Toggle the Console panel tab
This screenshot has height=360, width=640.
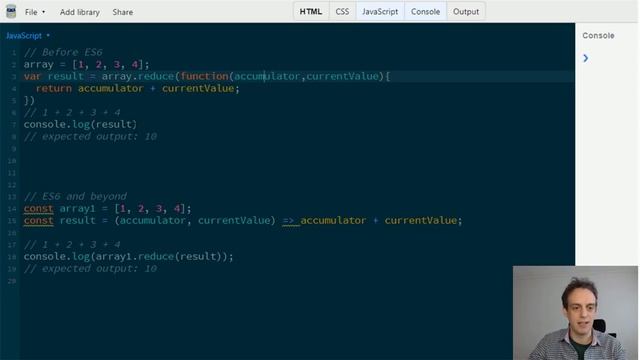(x=425, y=11)
